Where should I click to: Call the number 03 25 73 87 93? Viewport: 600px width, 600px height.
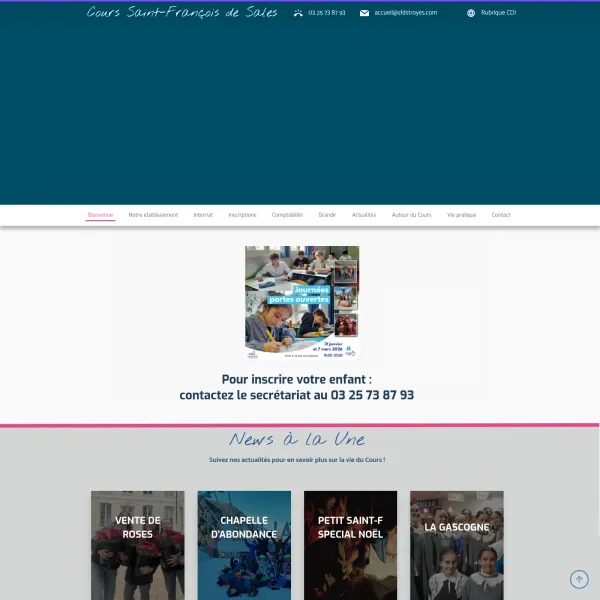(327, 13)
